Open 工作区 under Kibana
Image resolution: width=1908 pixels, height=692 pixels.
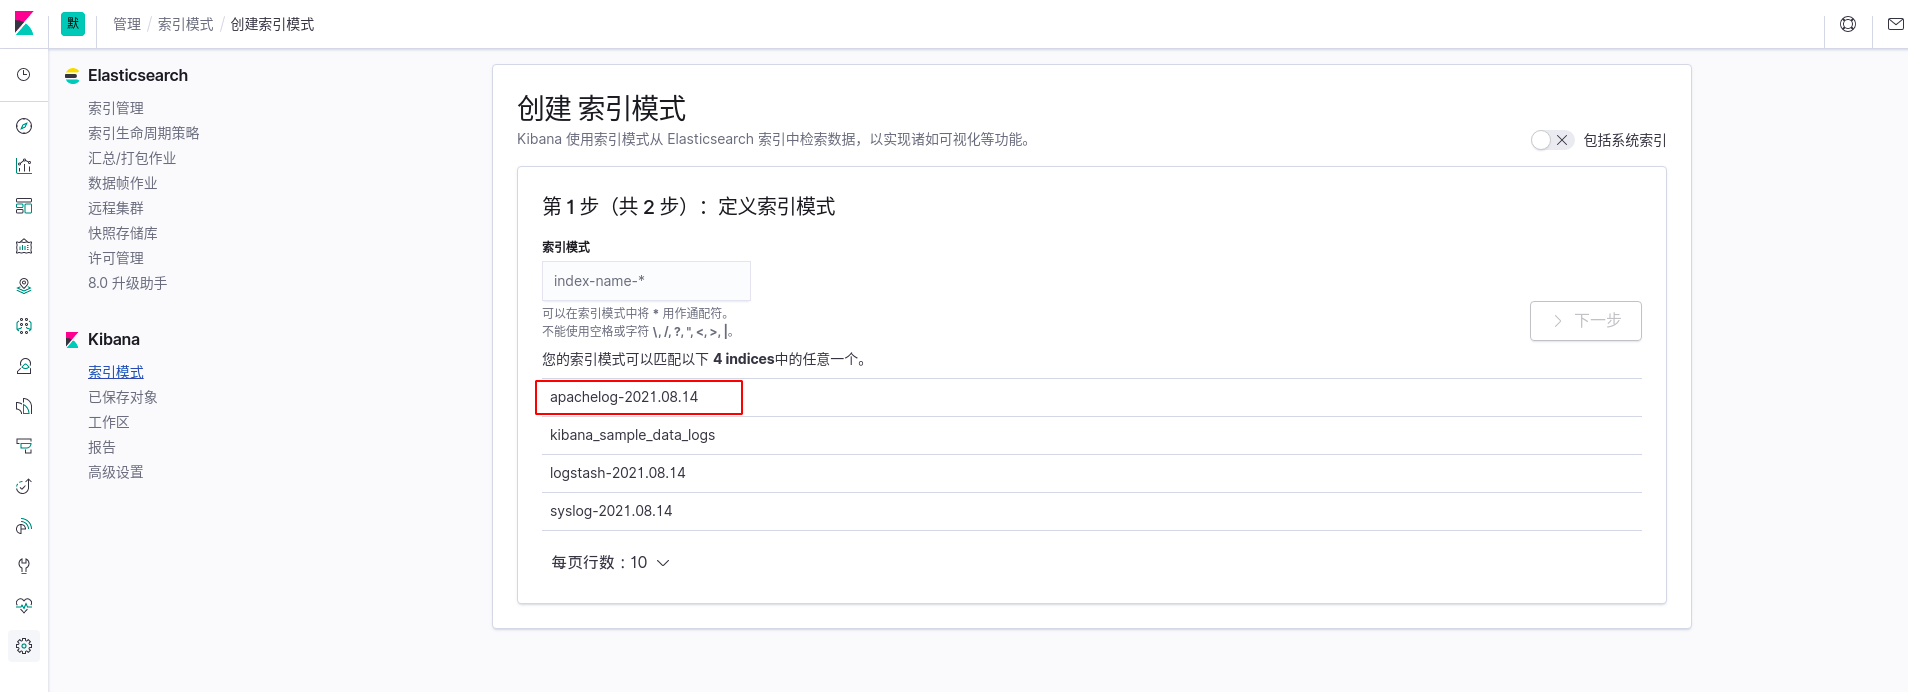pyautogui.click(x=109, y=422)
